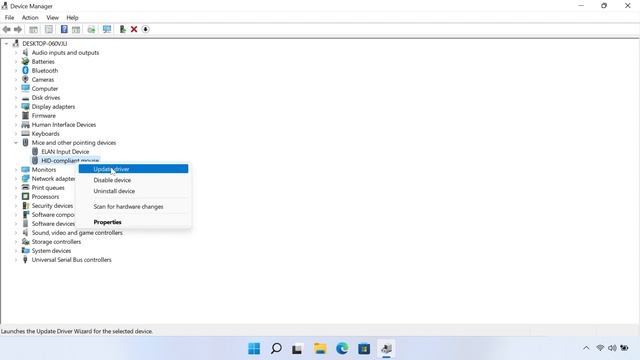Choose Scan for hardware changes in the context menu
Image resolution: width=640 pixels, height=360 pixels.
click(x=133, y=207)
